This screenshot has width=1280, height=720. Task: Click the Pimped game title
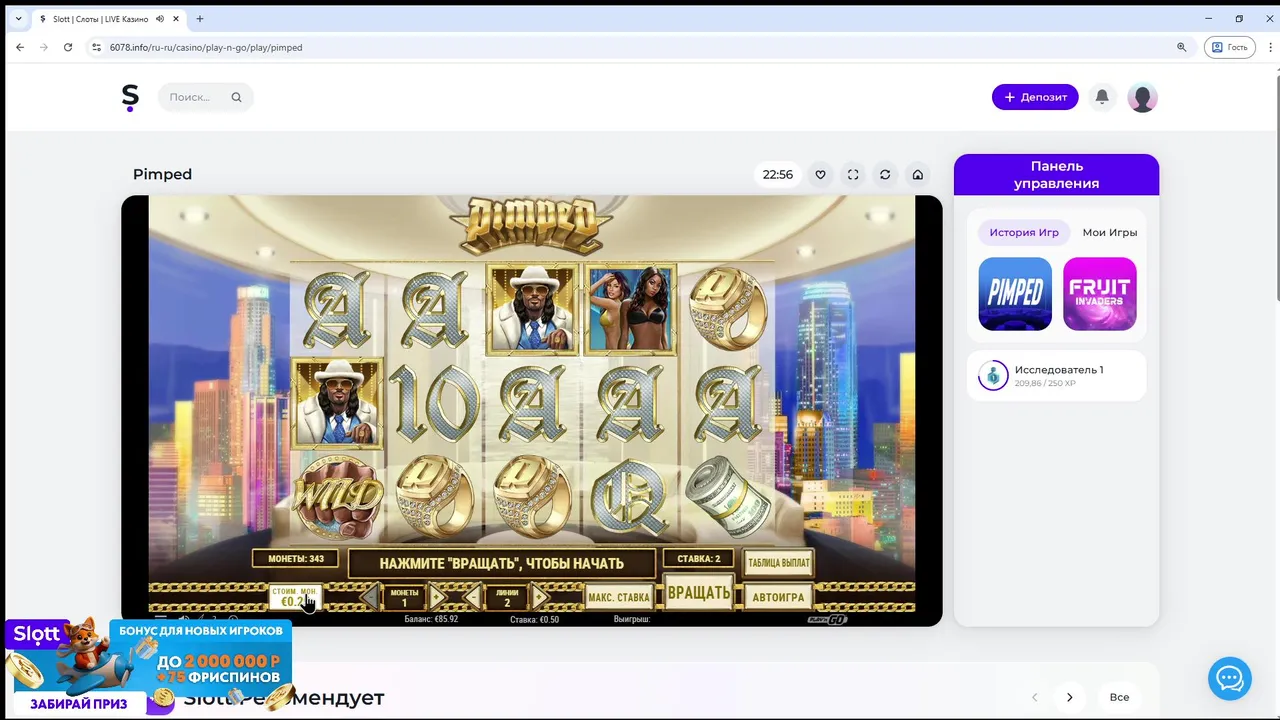pyautogui.click(x=162, y=174)
